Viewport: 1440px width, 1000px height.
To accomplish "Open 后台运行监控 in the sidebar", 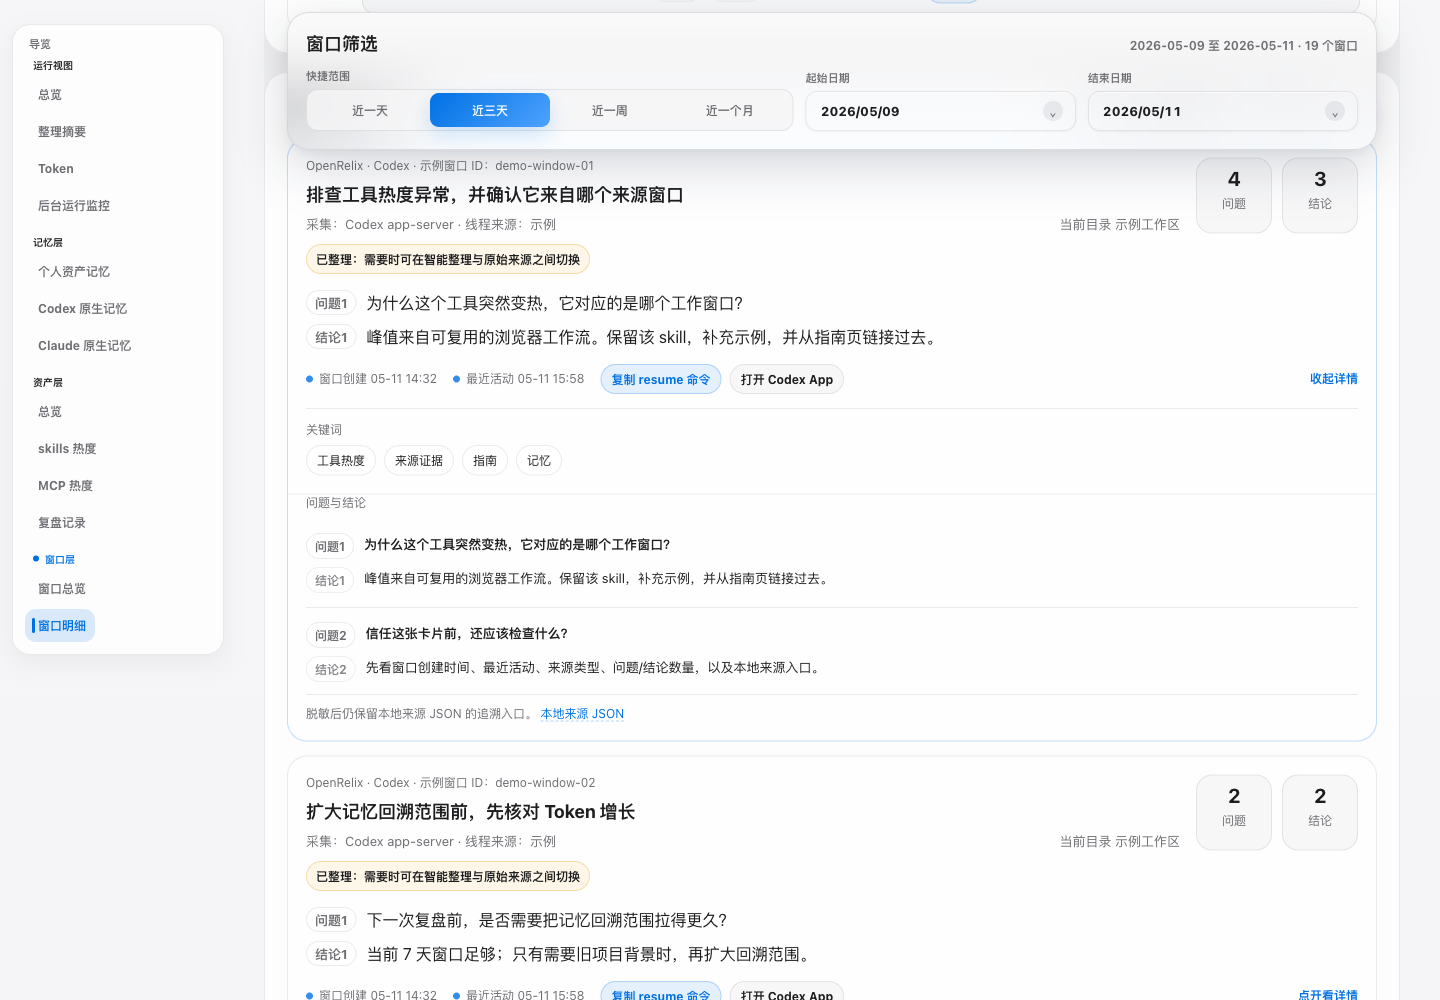I will coord(74,206).
